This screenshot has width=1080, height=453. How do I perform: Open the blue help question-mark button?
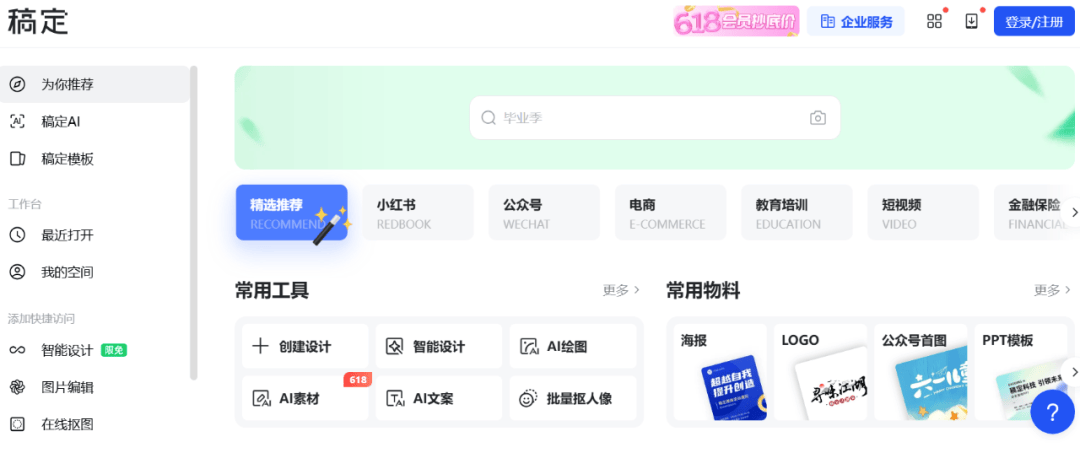pos(1052,412)
